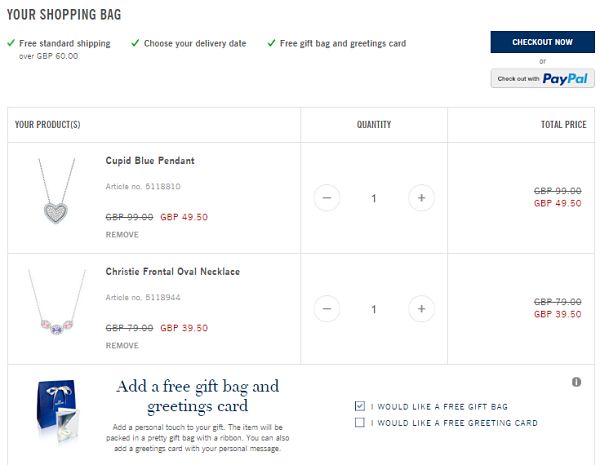Click the Christie Frontal Oval Necklace title
This screenshot has height=465, width=600.
173,272
